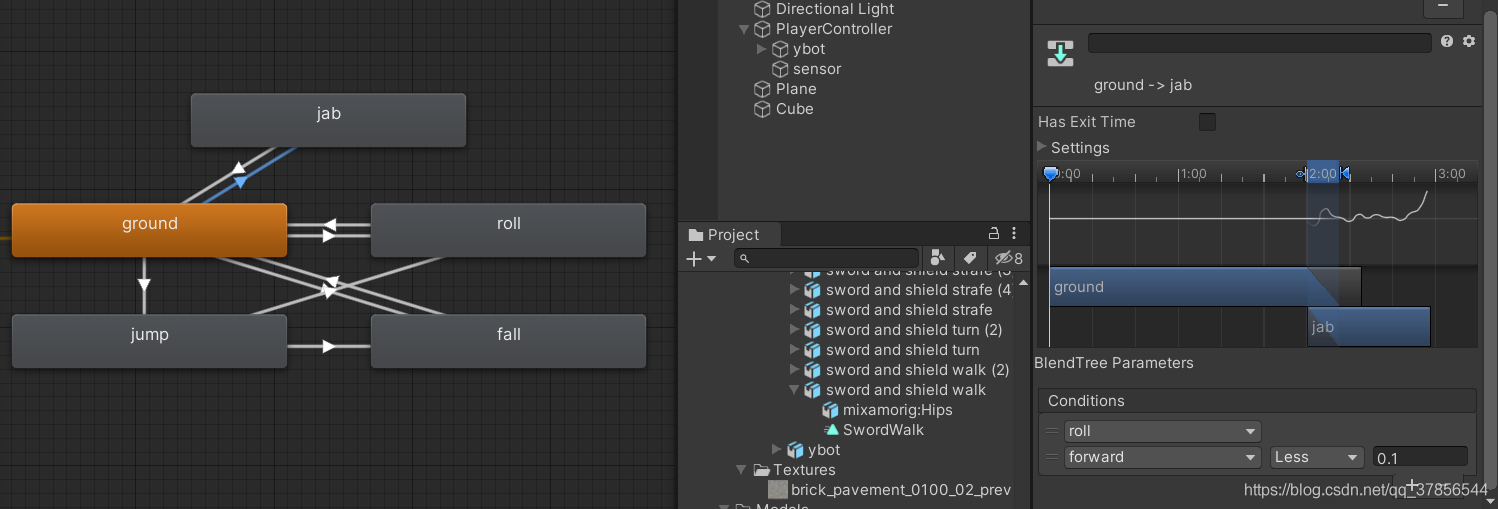Screen dimensions: 1498x509
Task: Click the forward condition reorder handle
Action: [1052, 457]
